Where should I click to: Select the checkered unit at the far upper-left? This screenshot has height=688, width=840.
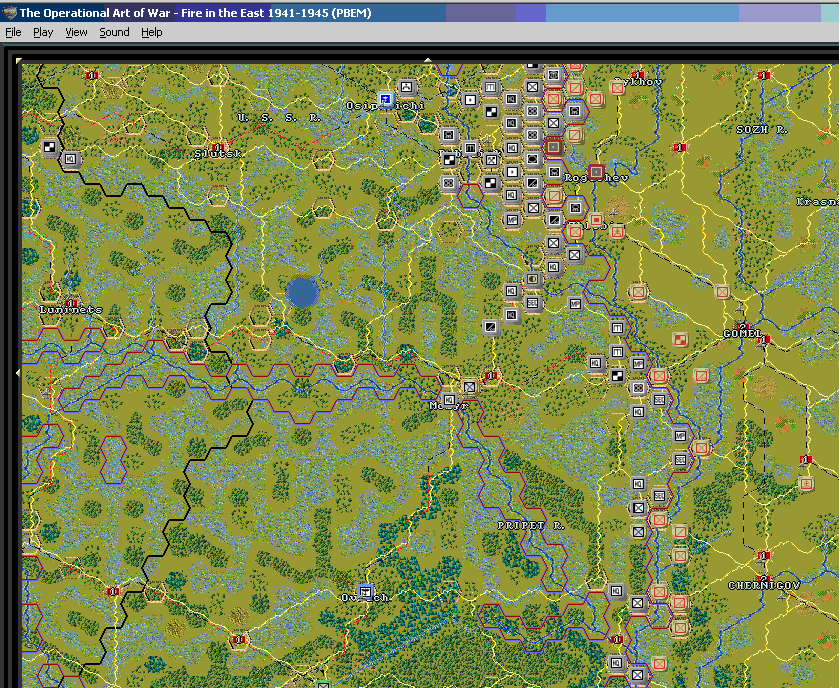point(49,147)
